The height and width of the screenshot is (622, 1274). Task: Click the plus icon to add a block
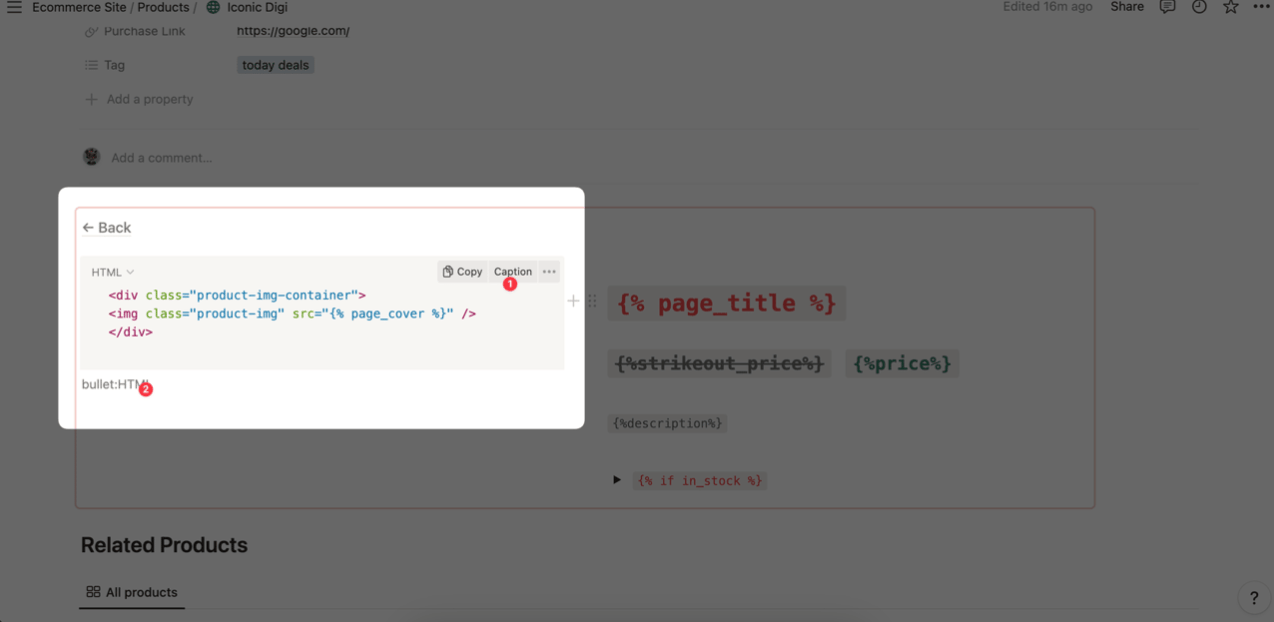(573, 300)
